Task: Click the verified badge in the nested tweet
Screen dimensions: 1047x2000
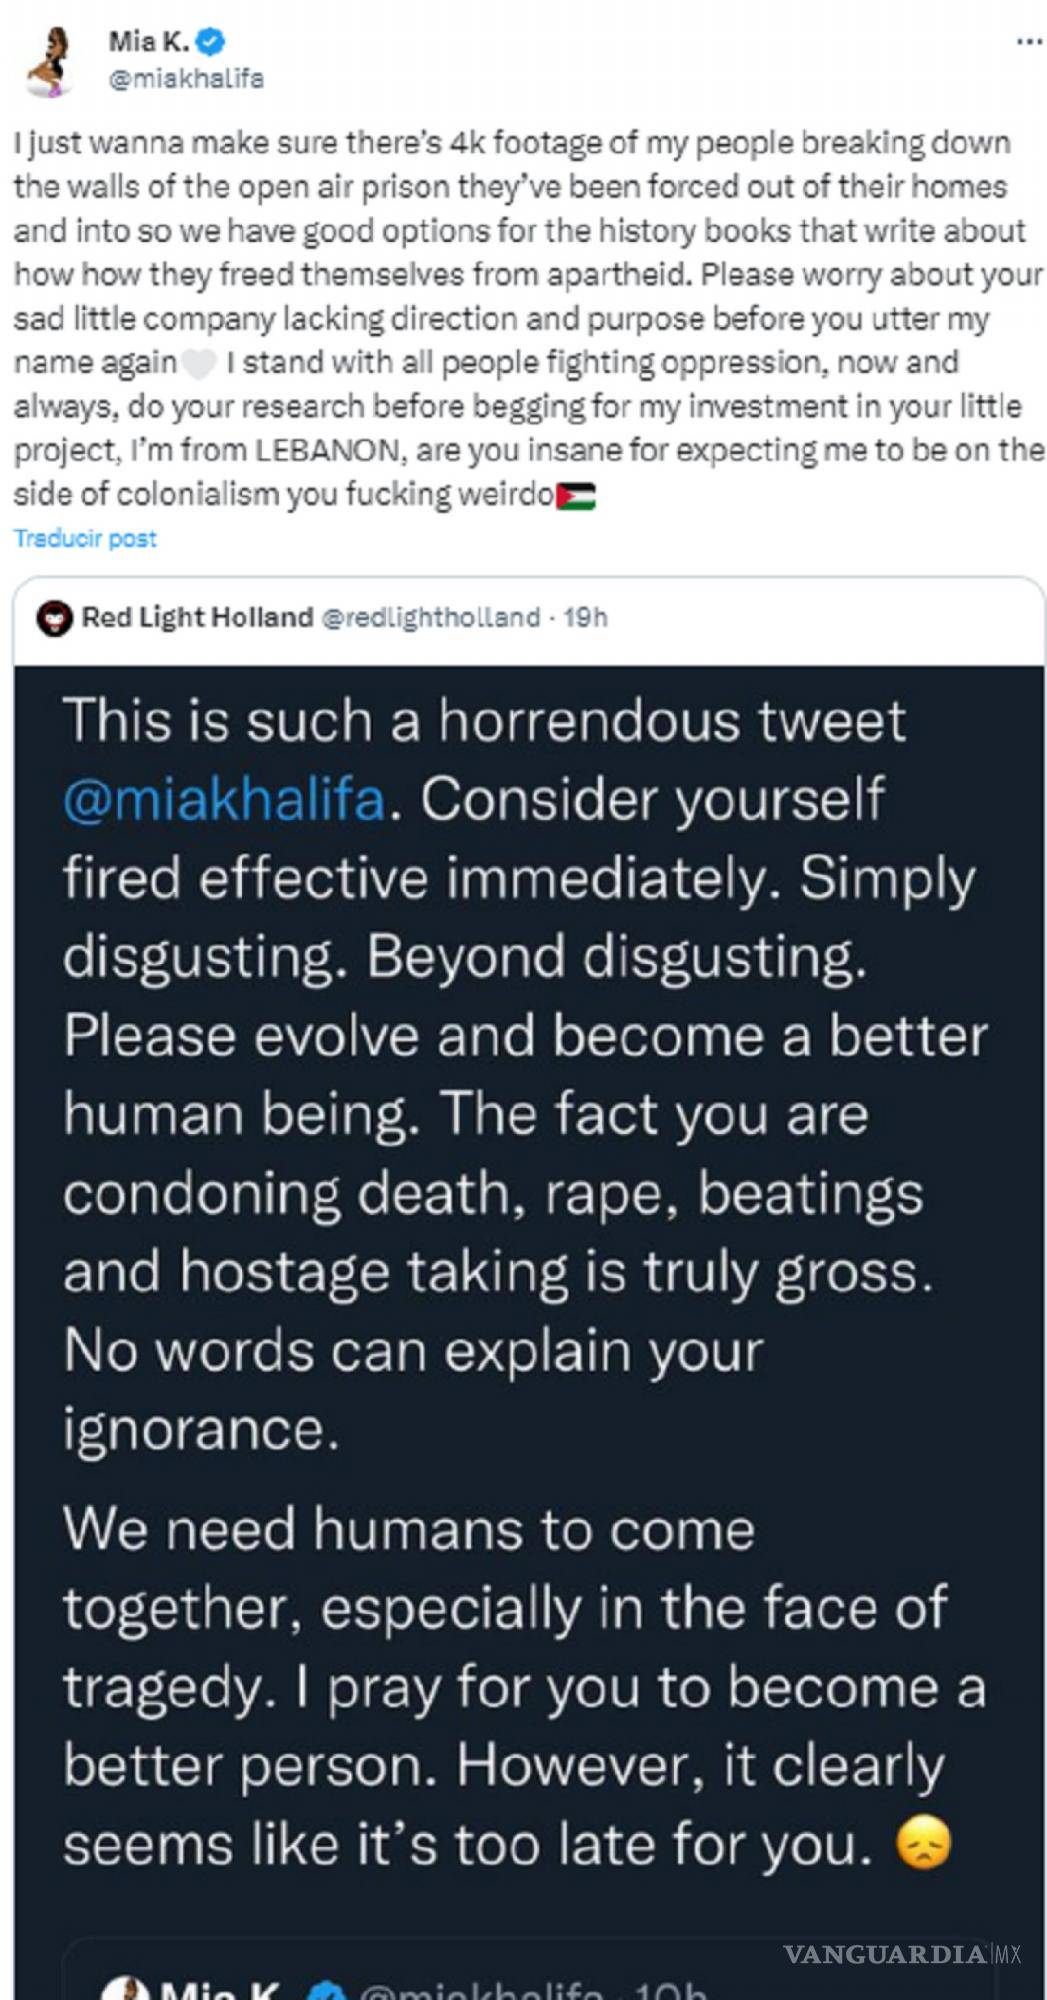Action: coord(328,1992)
